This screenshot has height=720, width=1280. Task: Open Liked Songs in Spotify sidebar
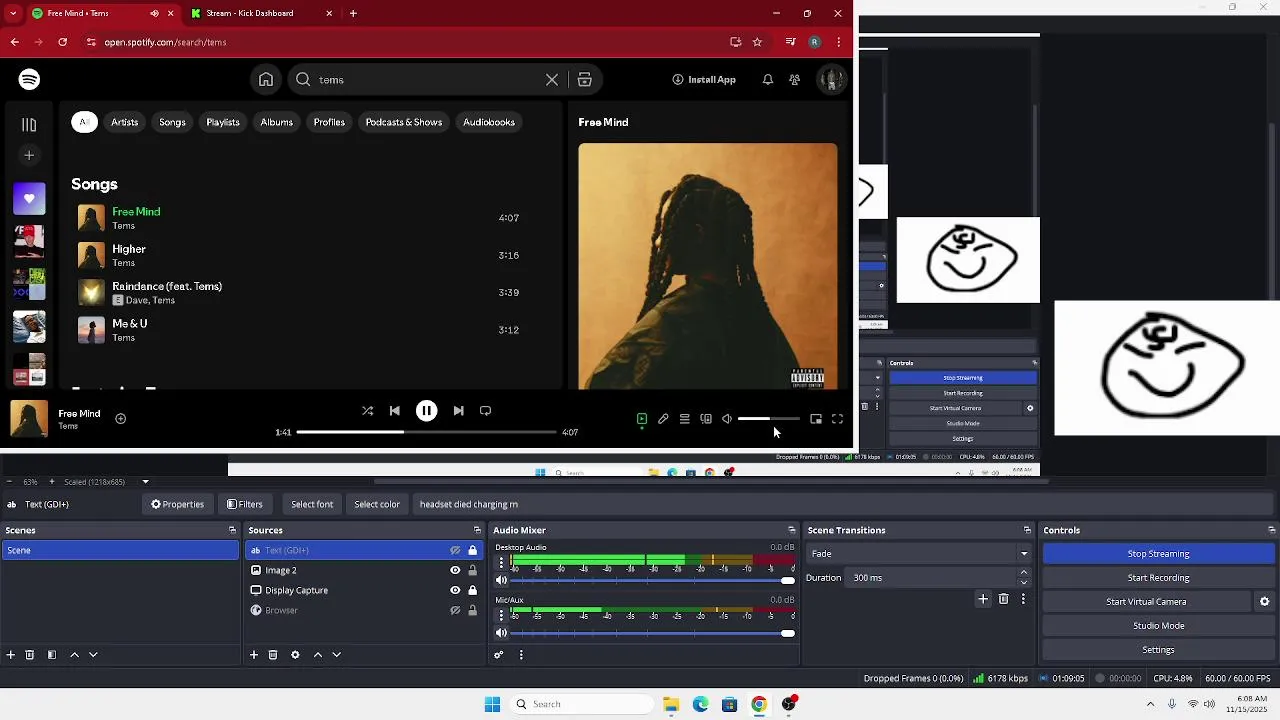29,199
